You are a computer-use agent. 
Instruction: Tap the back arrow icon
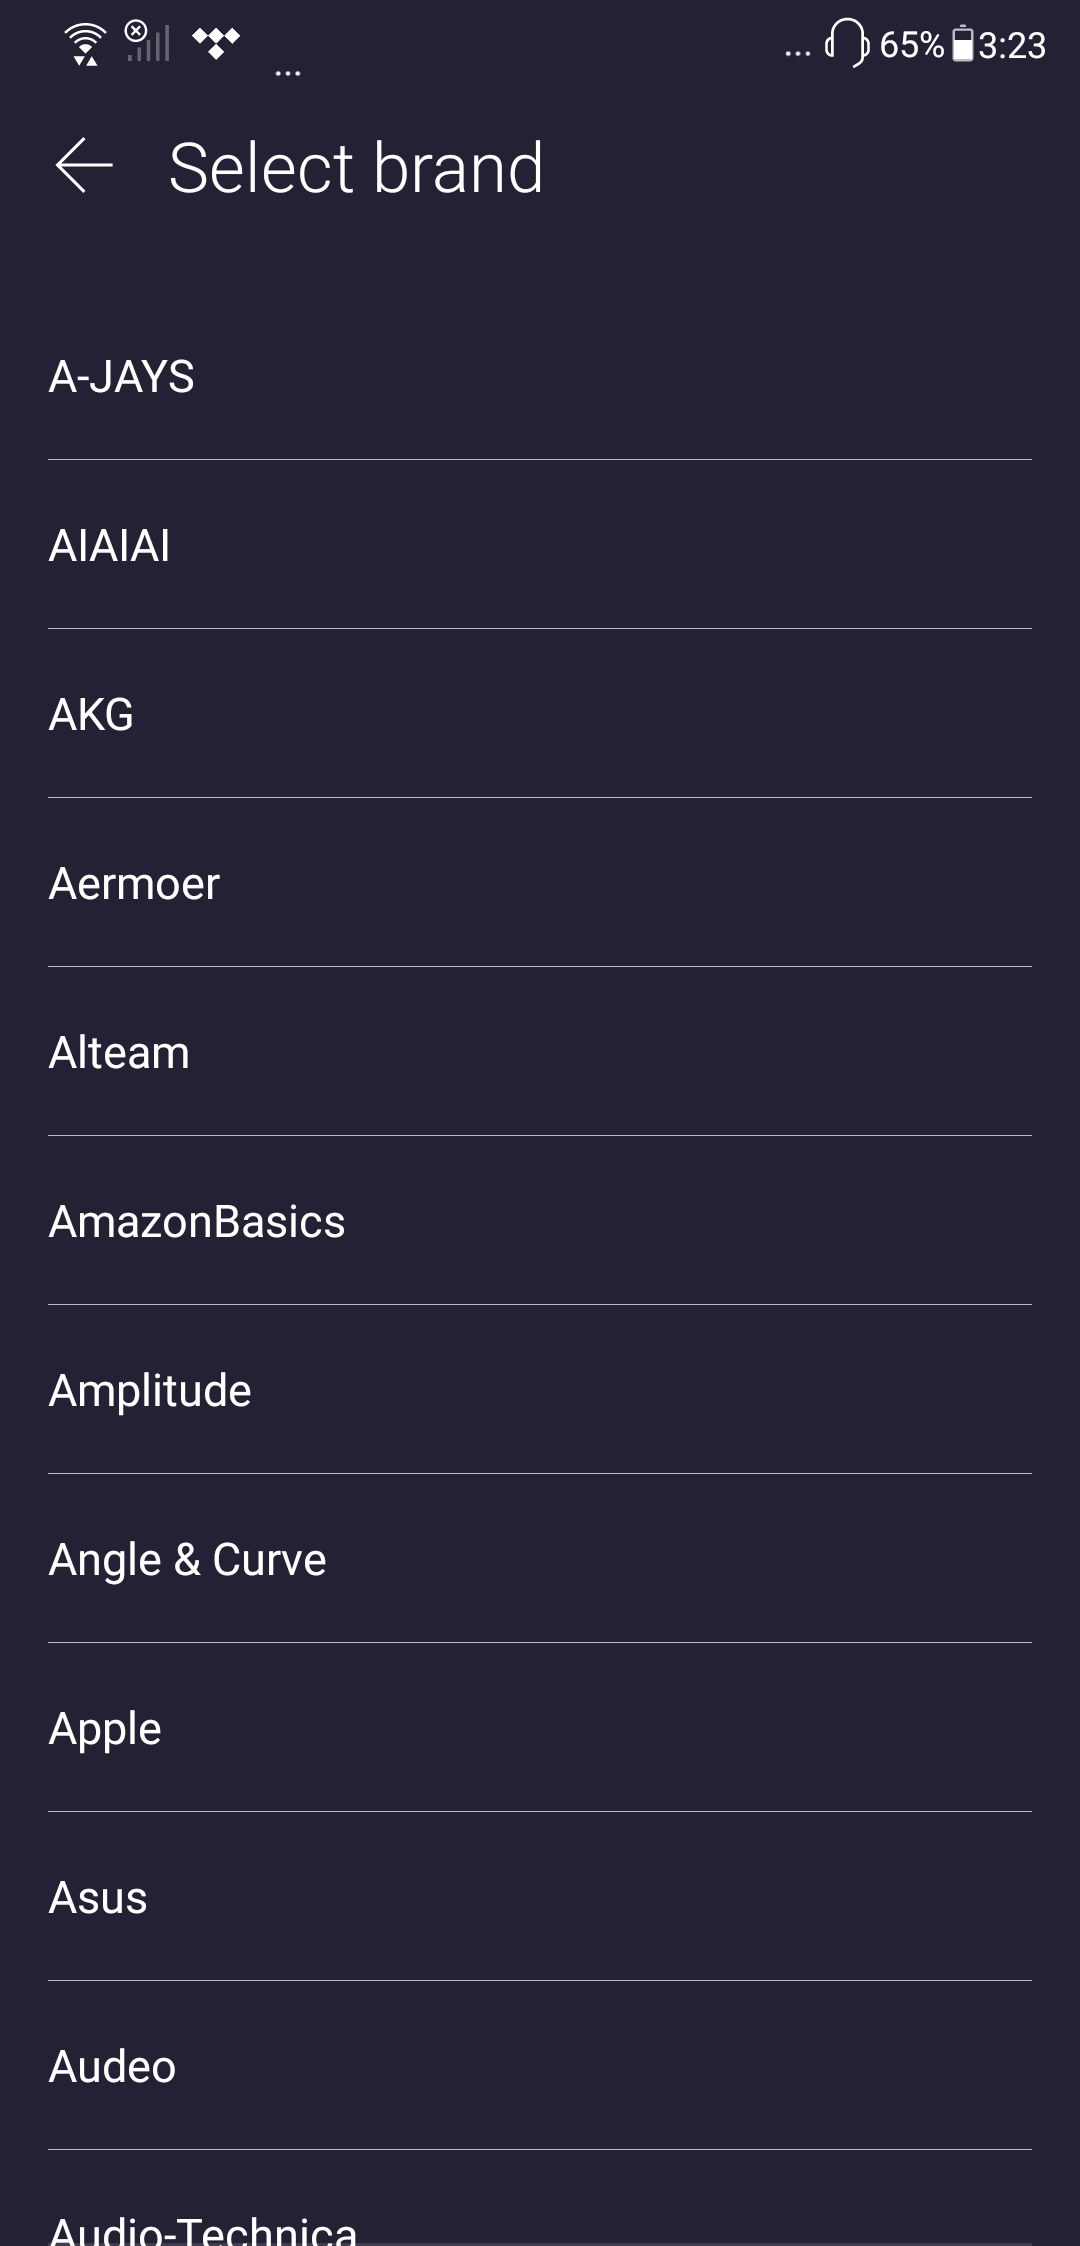click(x=84, y=166)
